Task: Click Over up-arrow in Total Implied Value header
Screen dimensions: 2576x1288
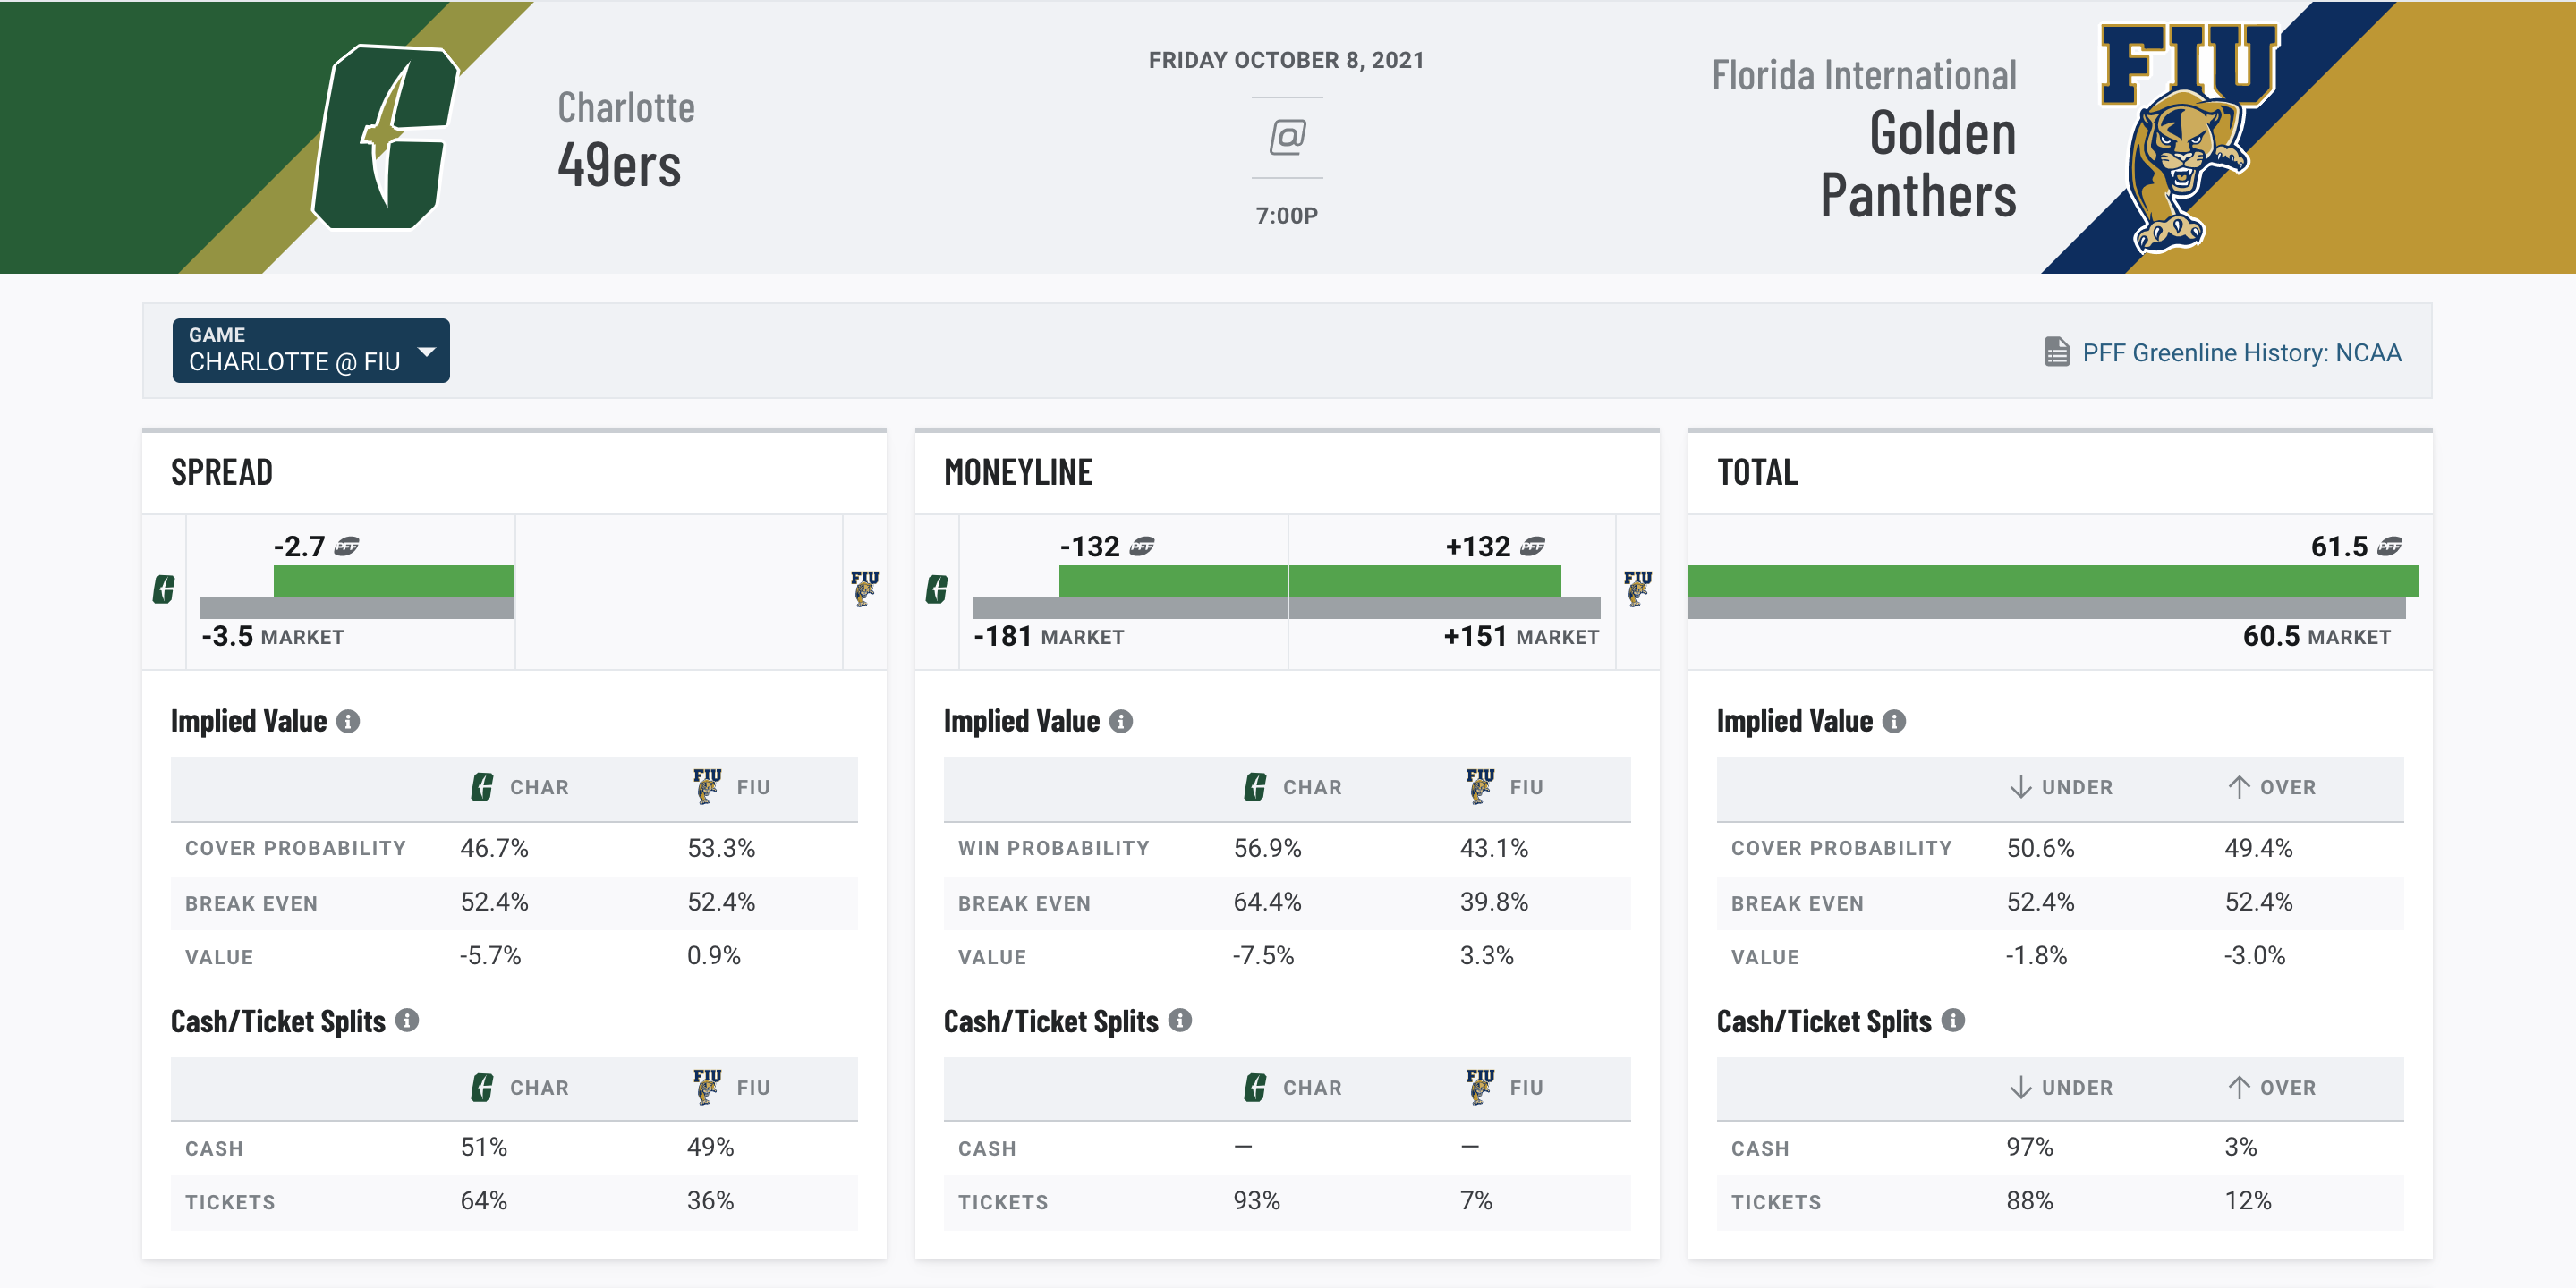Action: [2239, 787]
